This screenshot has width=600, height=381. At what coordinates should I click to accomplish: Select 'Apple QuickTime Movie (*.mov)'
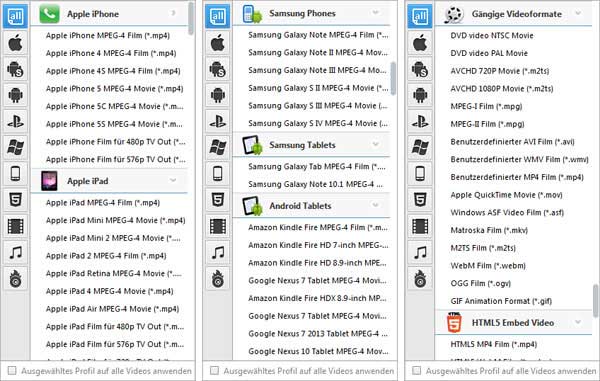(506, 195)
